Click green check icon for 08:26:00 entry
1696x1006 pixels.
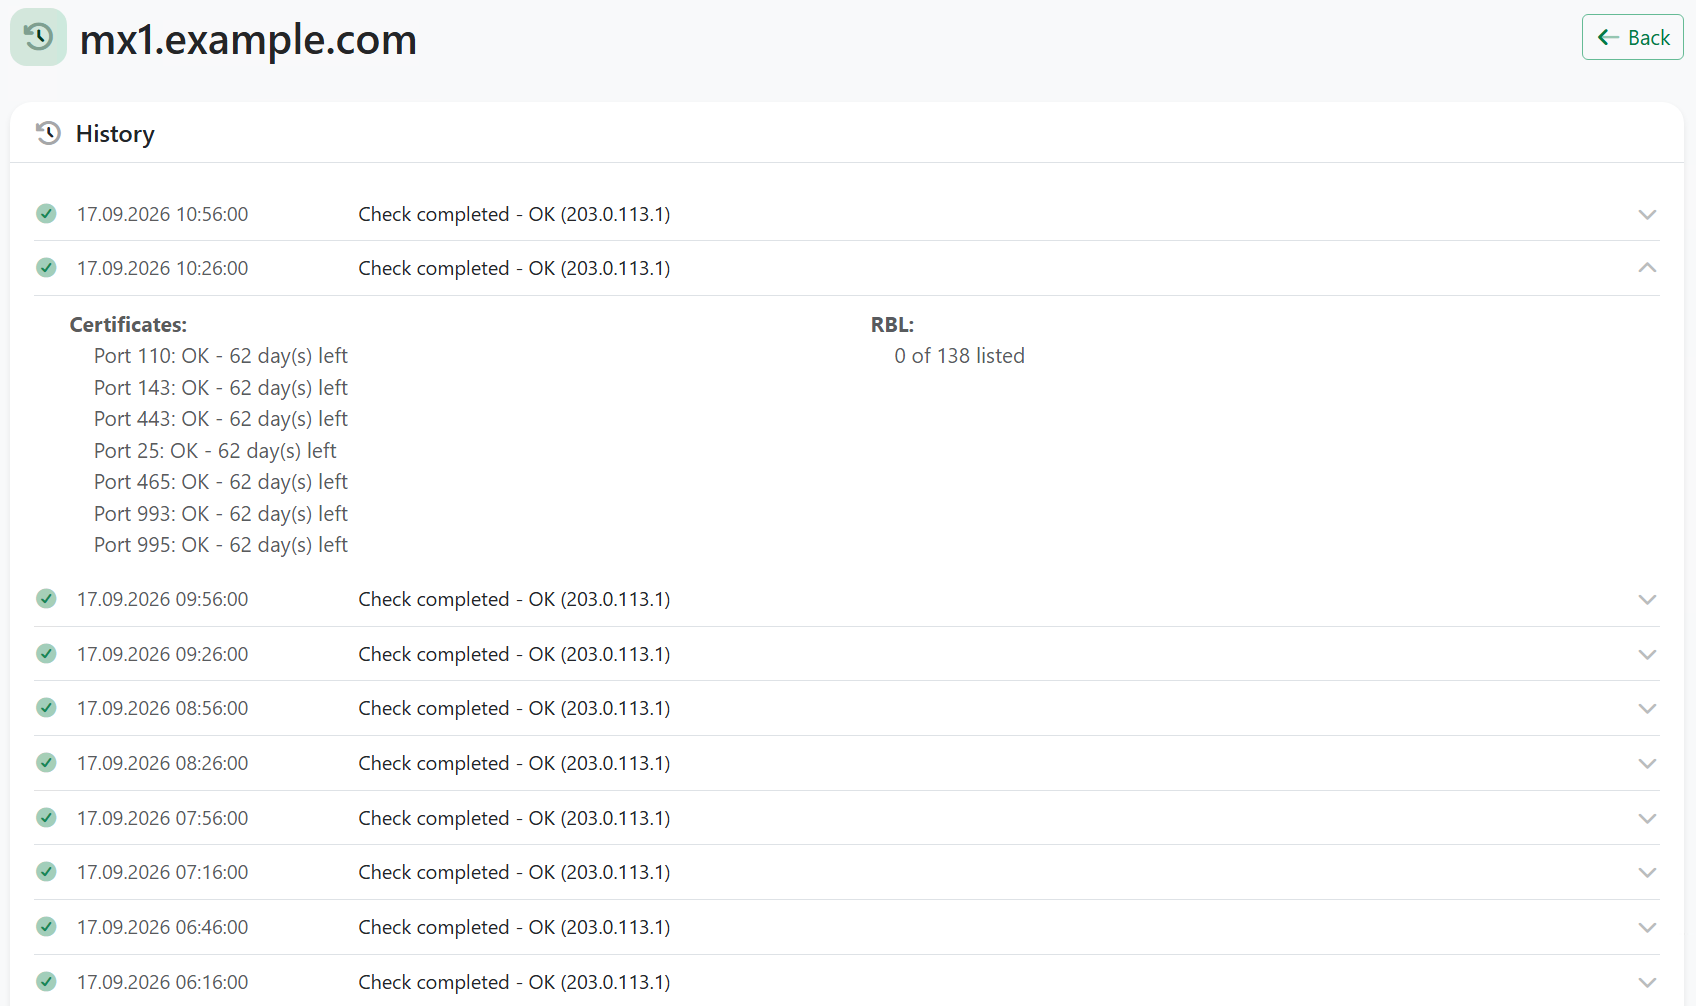[x=46, y=762]
